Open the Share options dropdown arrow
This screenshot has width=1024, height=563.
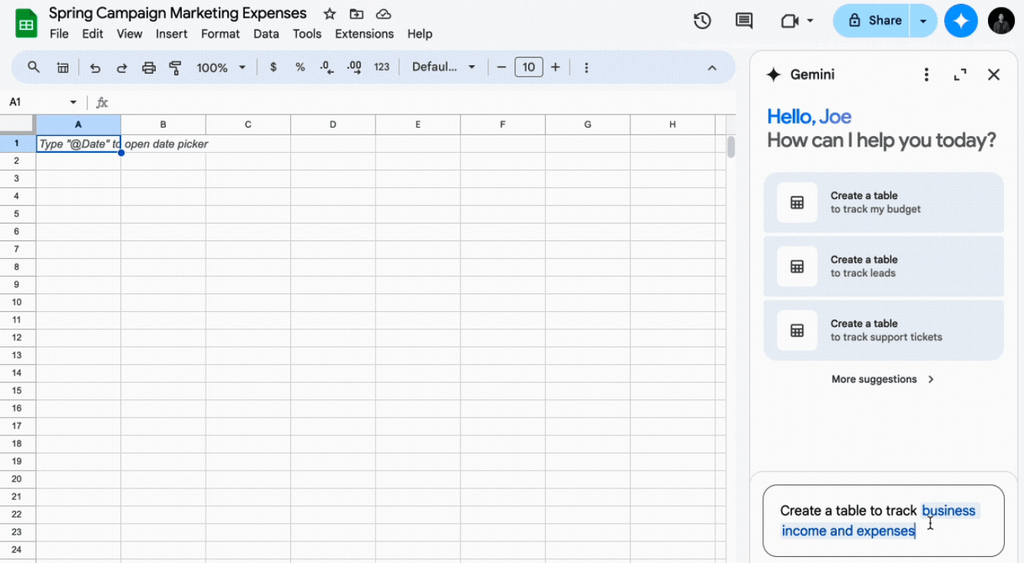(x=923, y=21)
